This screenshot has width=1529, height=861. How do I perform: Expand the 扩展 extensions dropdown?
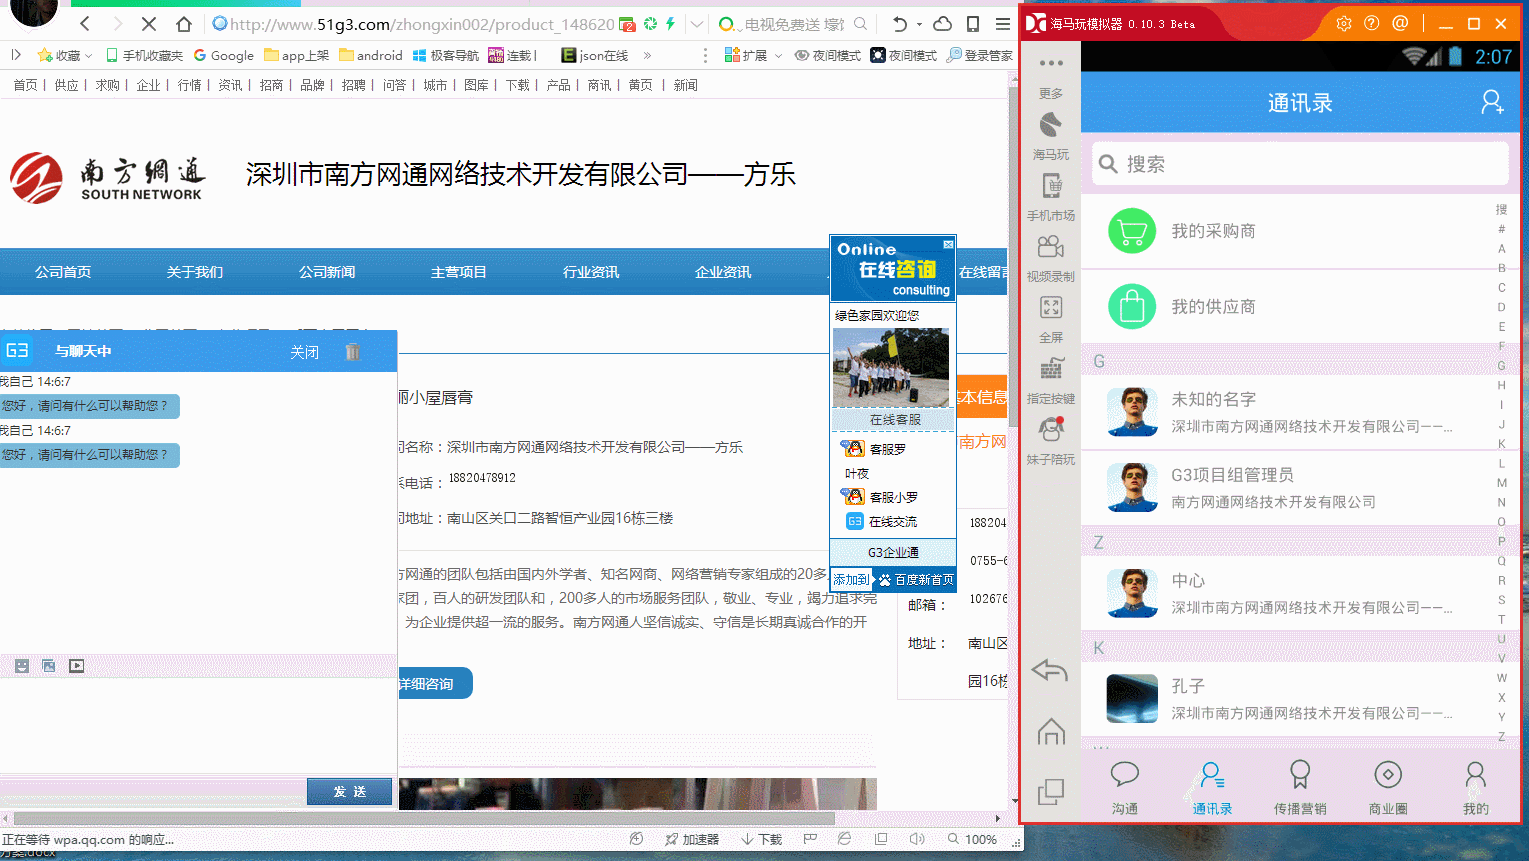pos(778,56)
